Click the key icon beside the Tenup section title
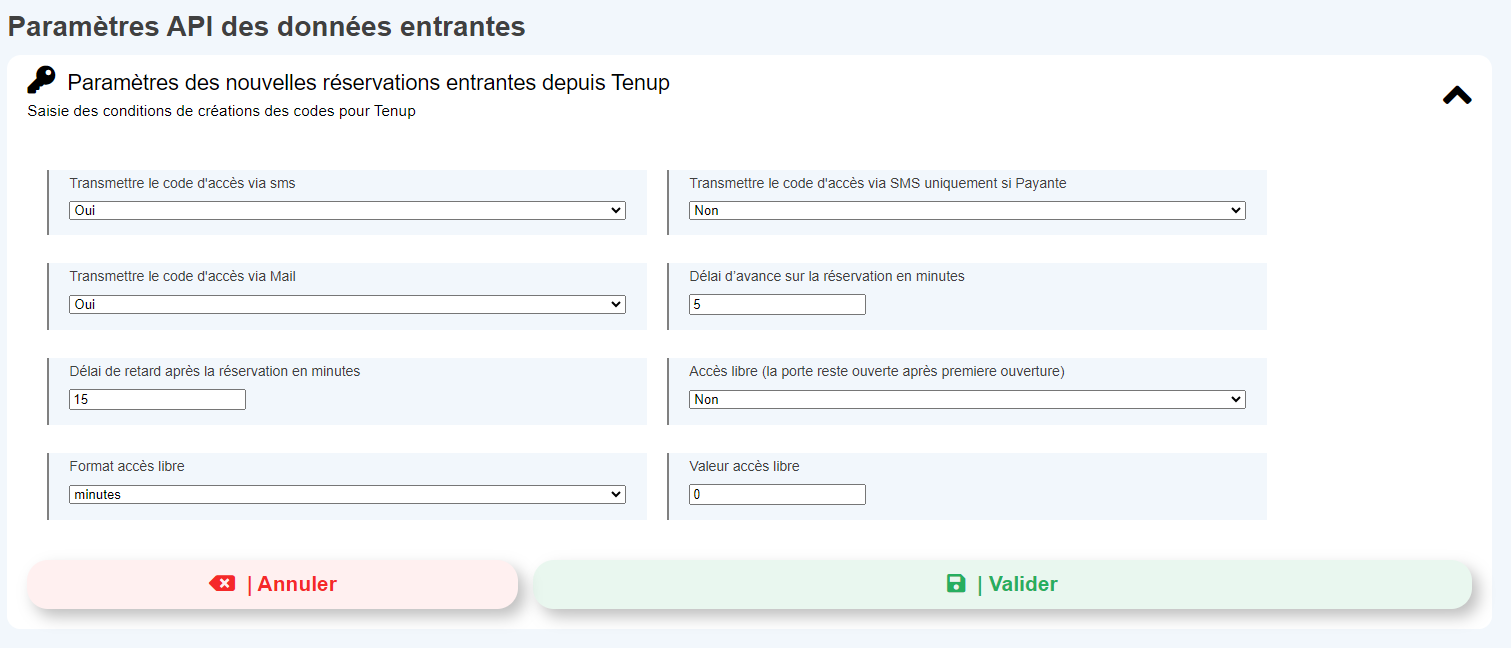Screen dimensions: 1511x648 coord(41,80)
